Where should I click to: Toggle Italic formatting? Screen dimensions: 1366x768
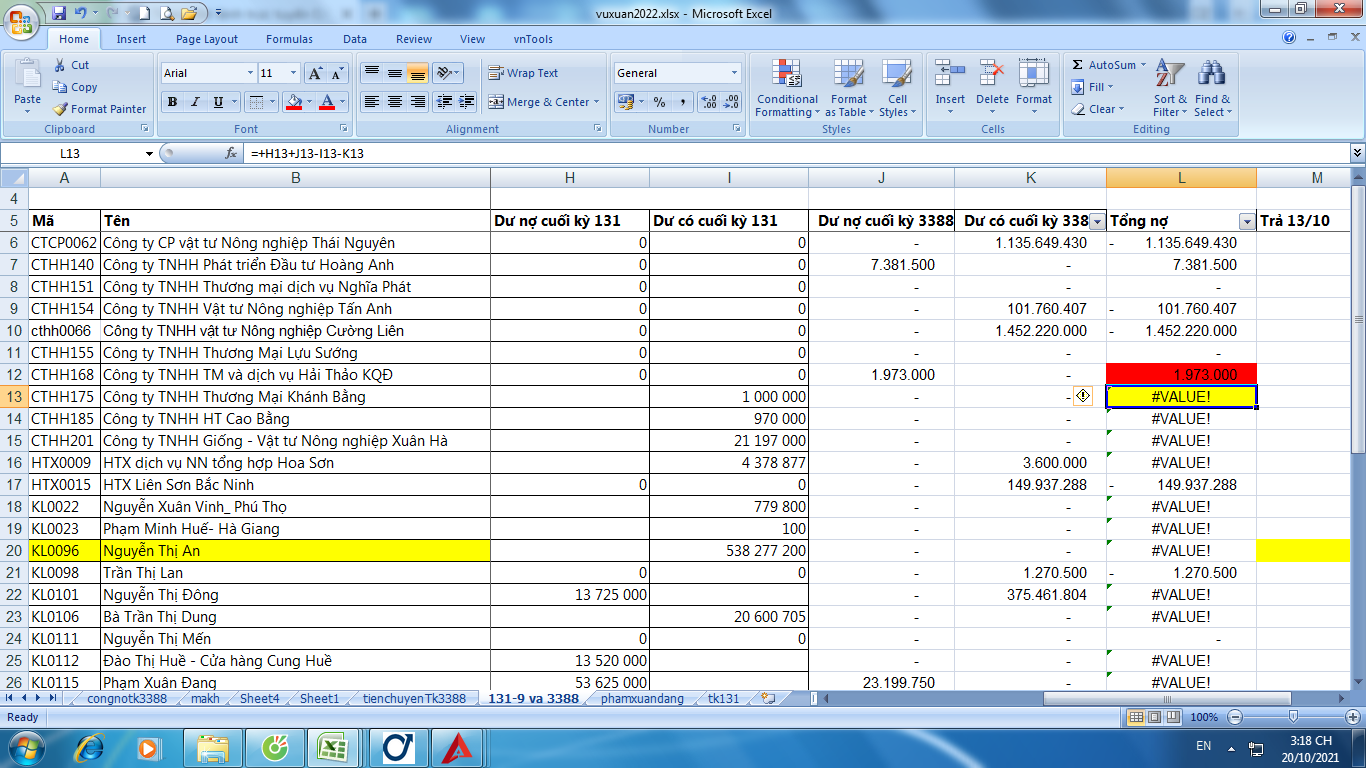pos(194,102)
